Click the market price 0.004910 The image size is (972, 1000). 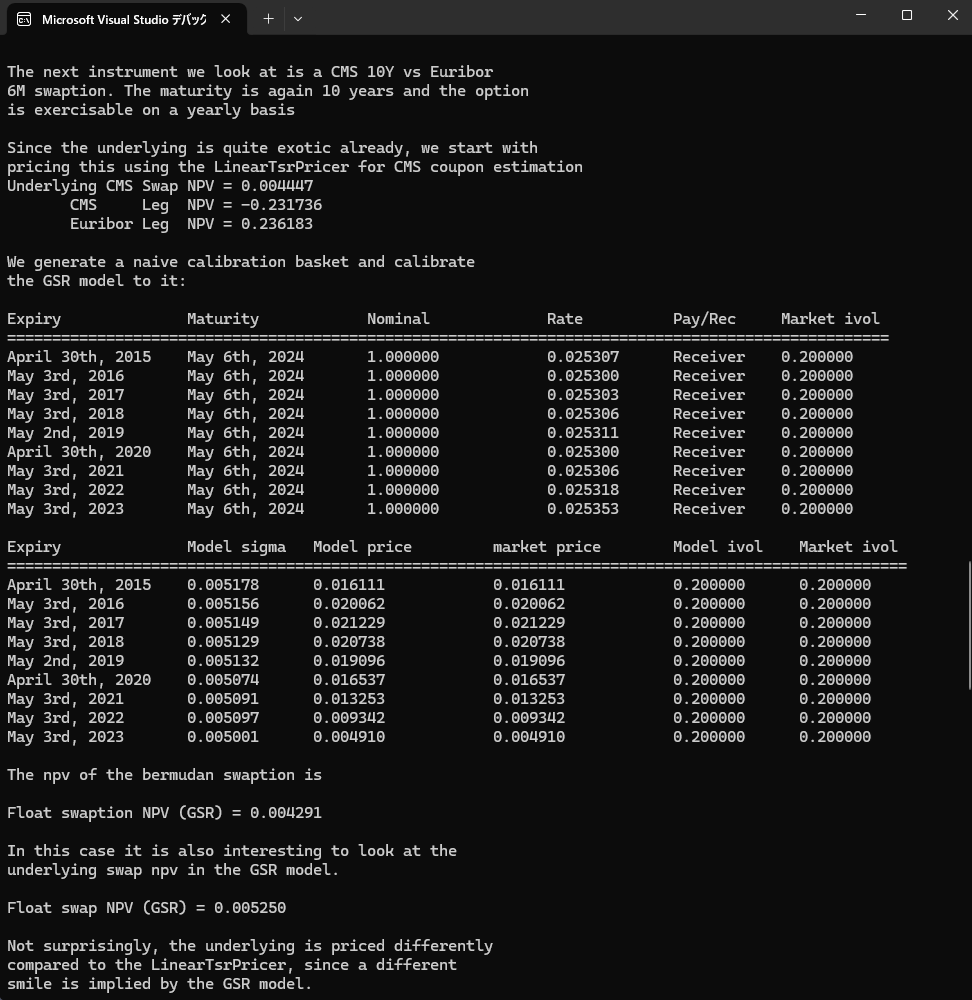529,737
